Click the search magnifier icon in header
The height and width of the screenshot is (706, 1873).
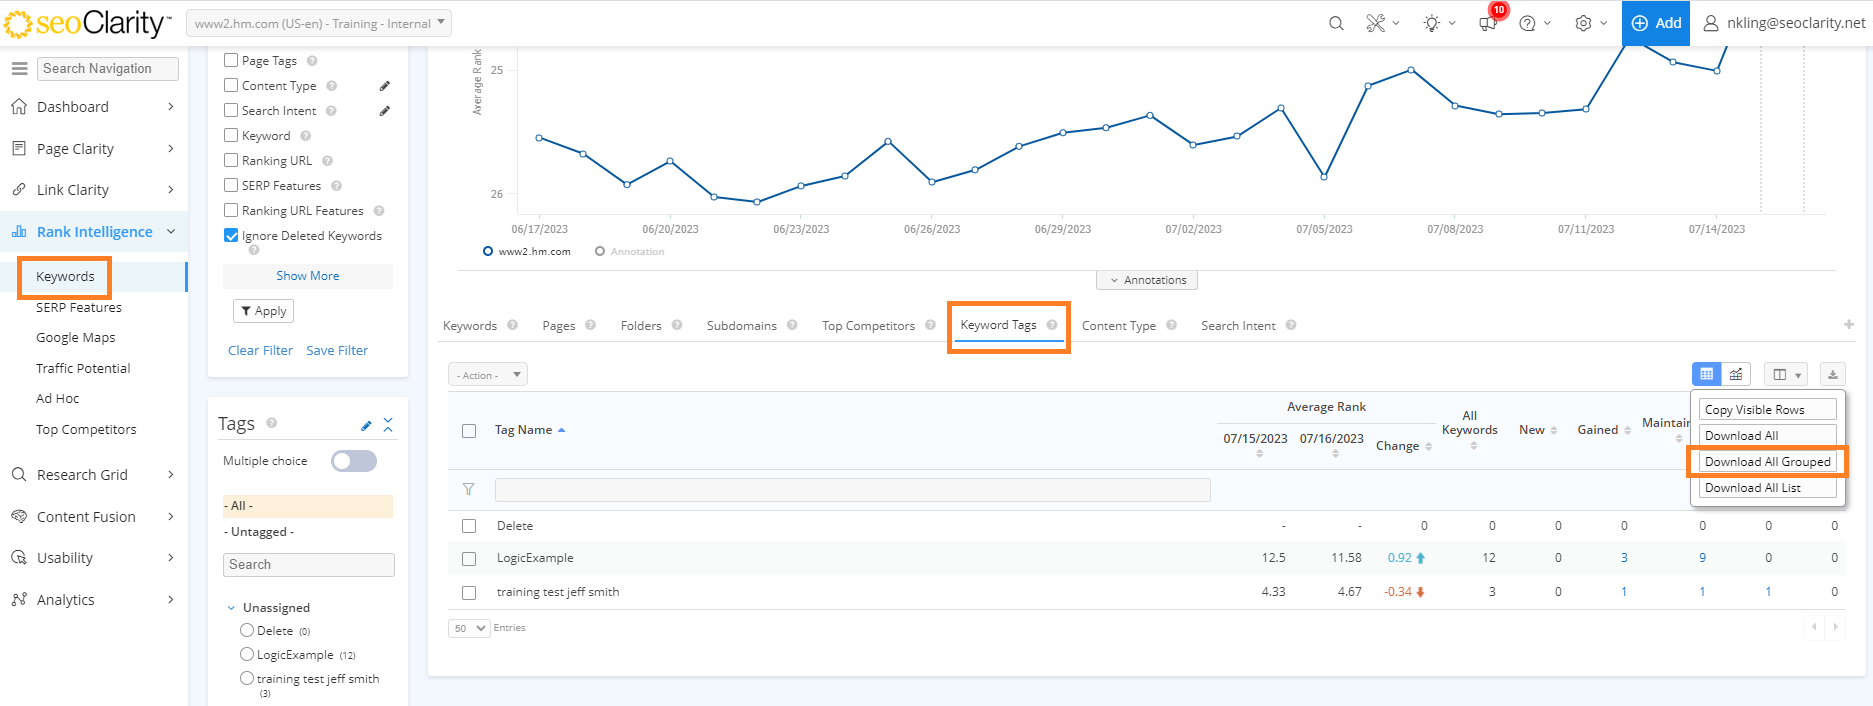point(1336,23)
